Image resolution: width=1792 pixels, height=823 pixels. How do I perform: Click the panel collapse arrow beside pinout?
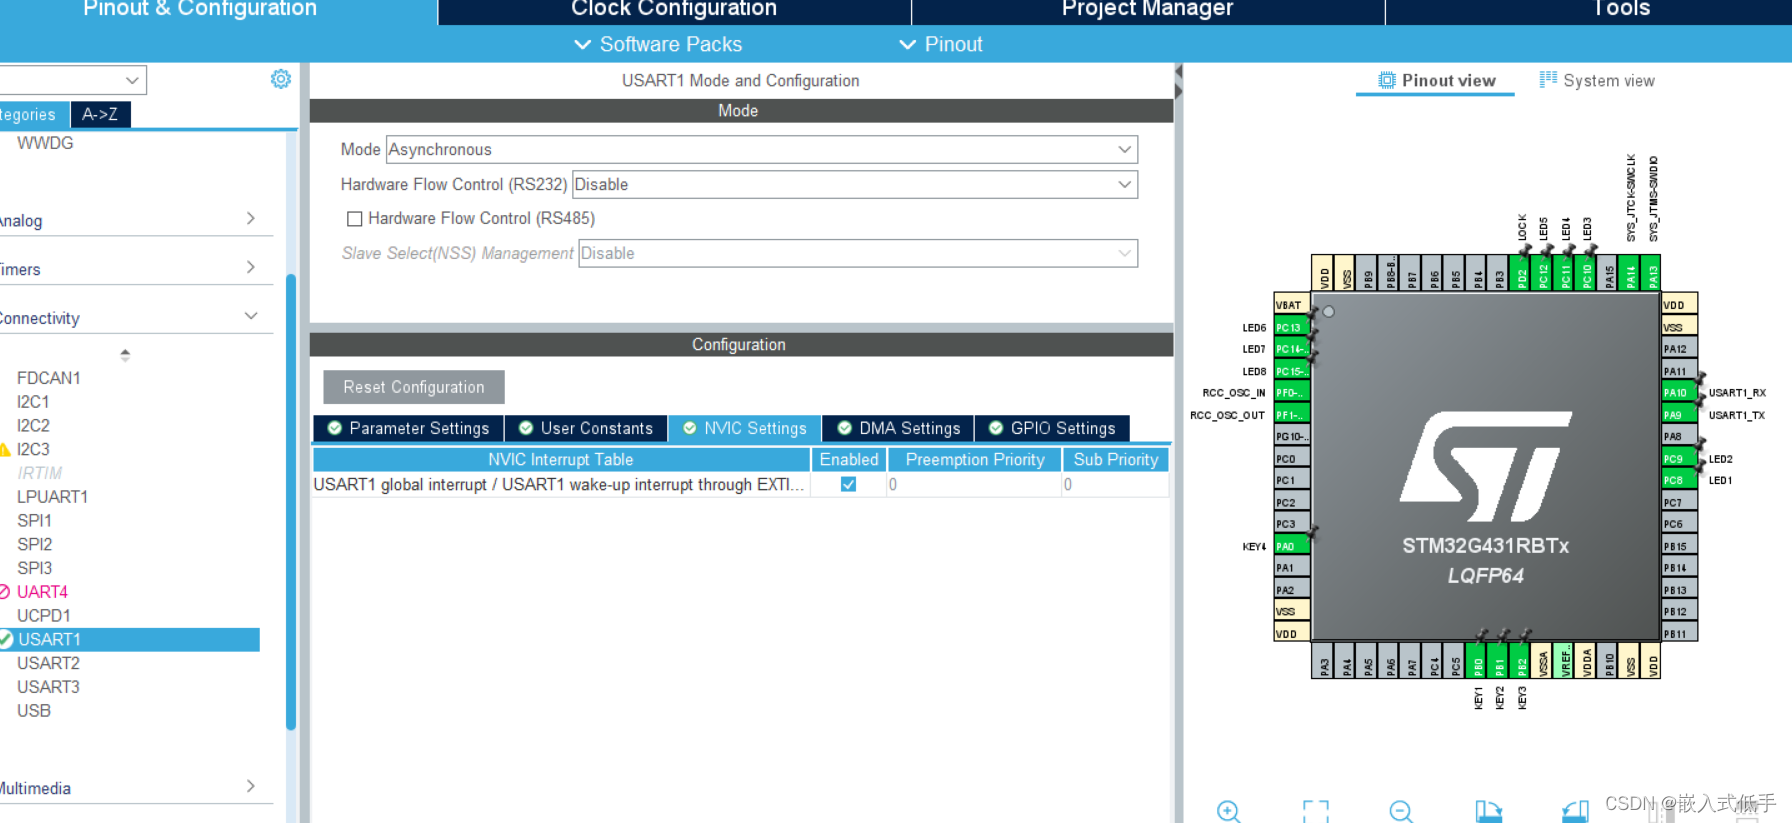tap(1179, 82)
